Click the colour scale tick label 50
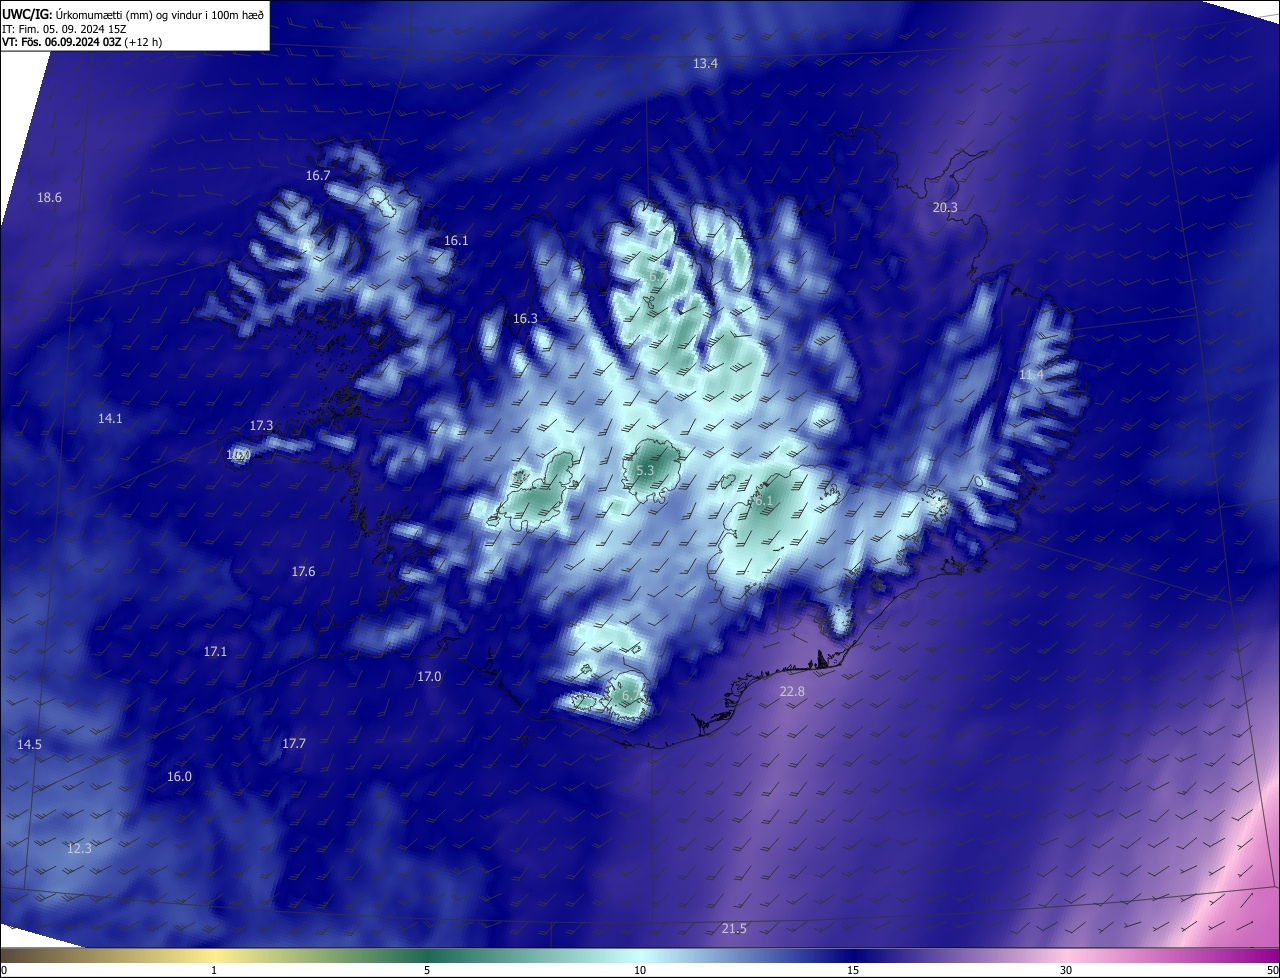Viewport: 1280px width, 978px height. coord(1271,970)
